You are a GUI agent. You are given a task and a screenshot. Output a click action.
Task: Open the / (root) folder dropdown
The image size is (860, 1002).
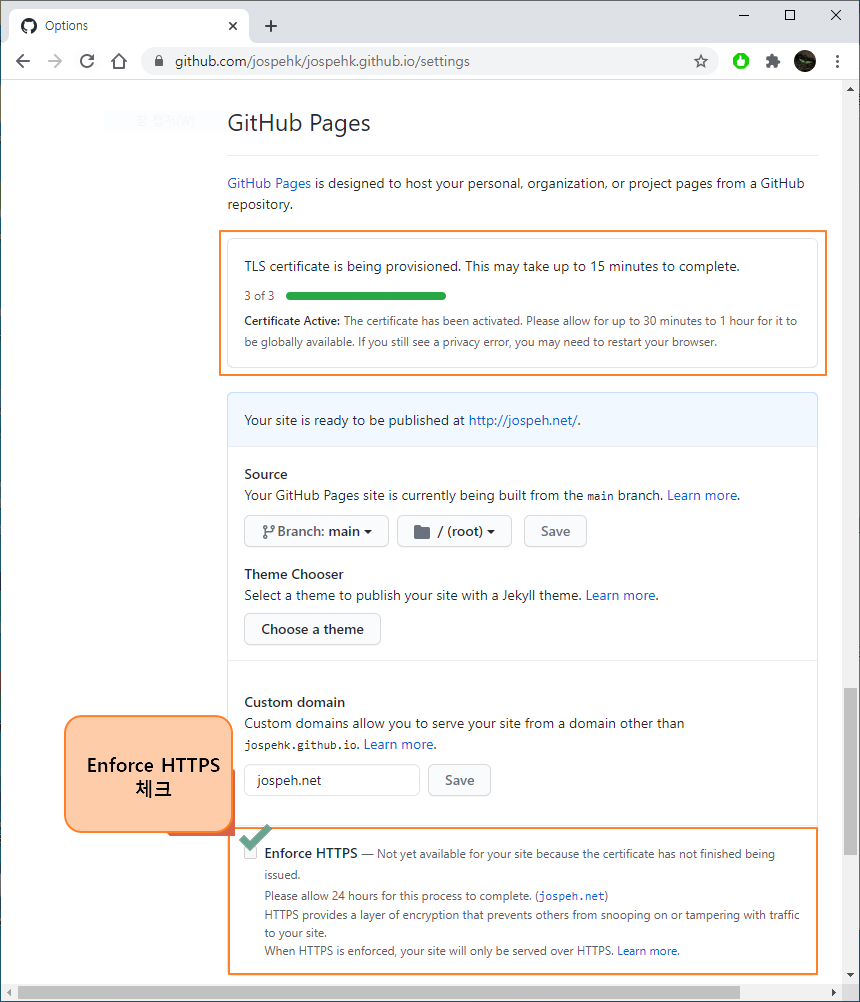click(454, 531)
